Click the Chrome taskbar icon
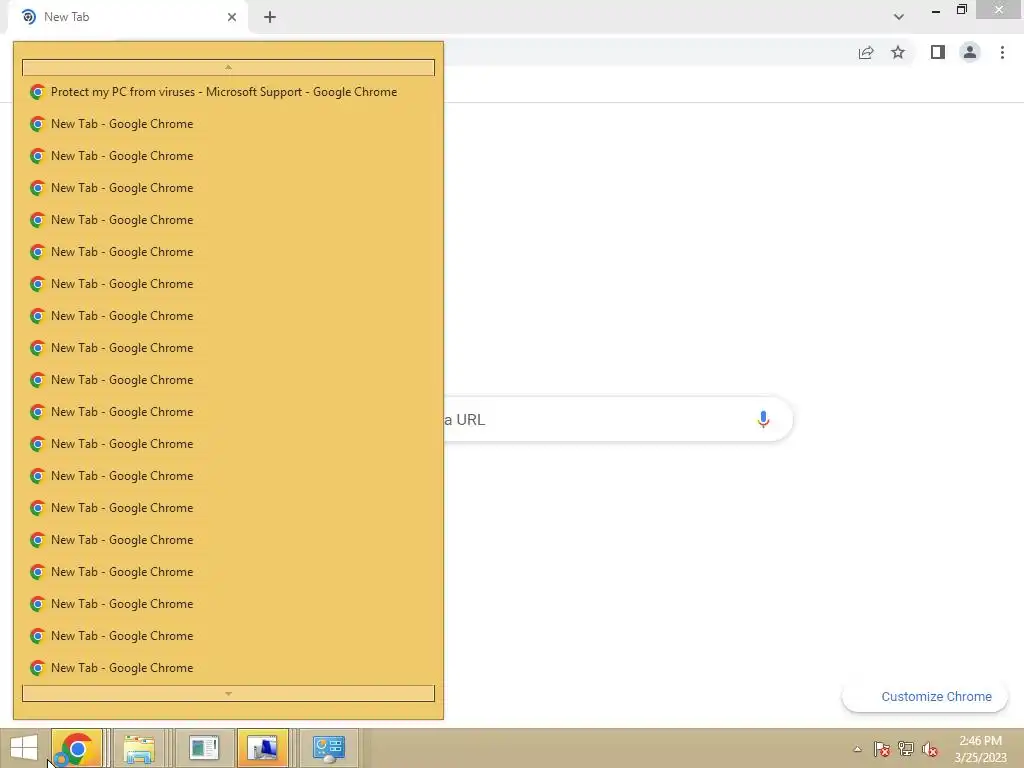 [x=77, y=748]
